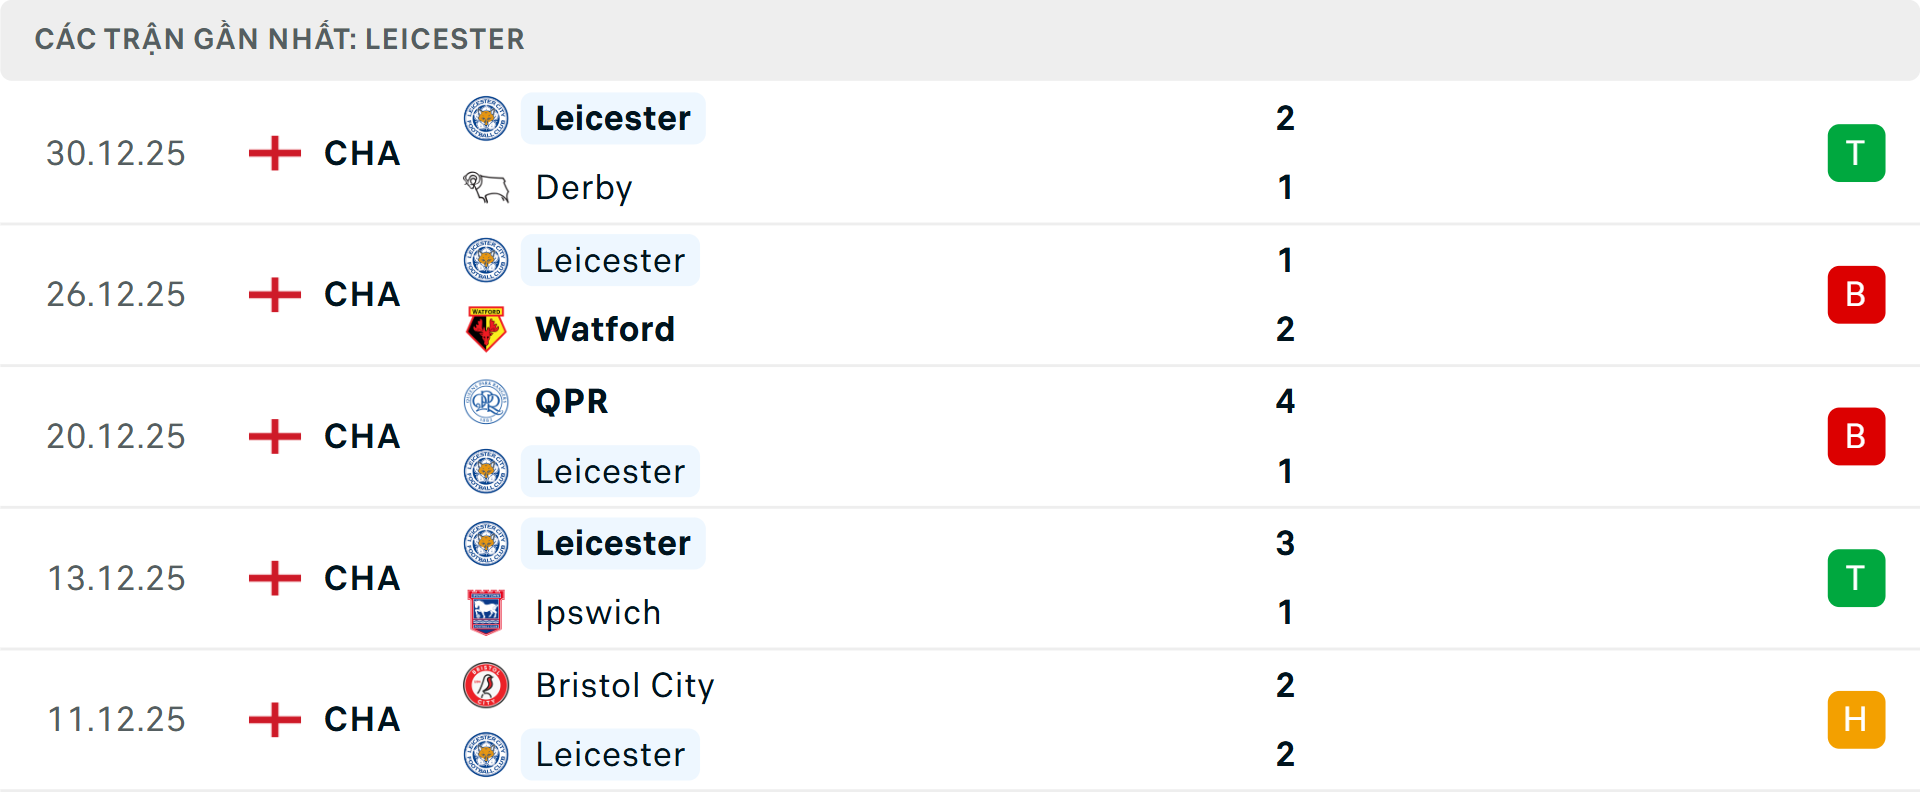The width and height of the screenshot is (1920, 792).
Task: Click the CHA competition label on the 26.12.25 row
Action: click(x=358, y=294)
